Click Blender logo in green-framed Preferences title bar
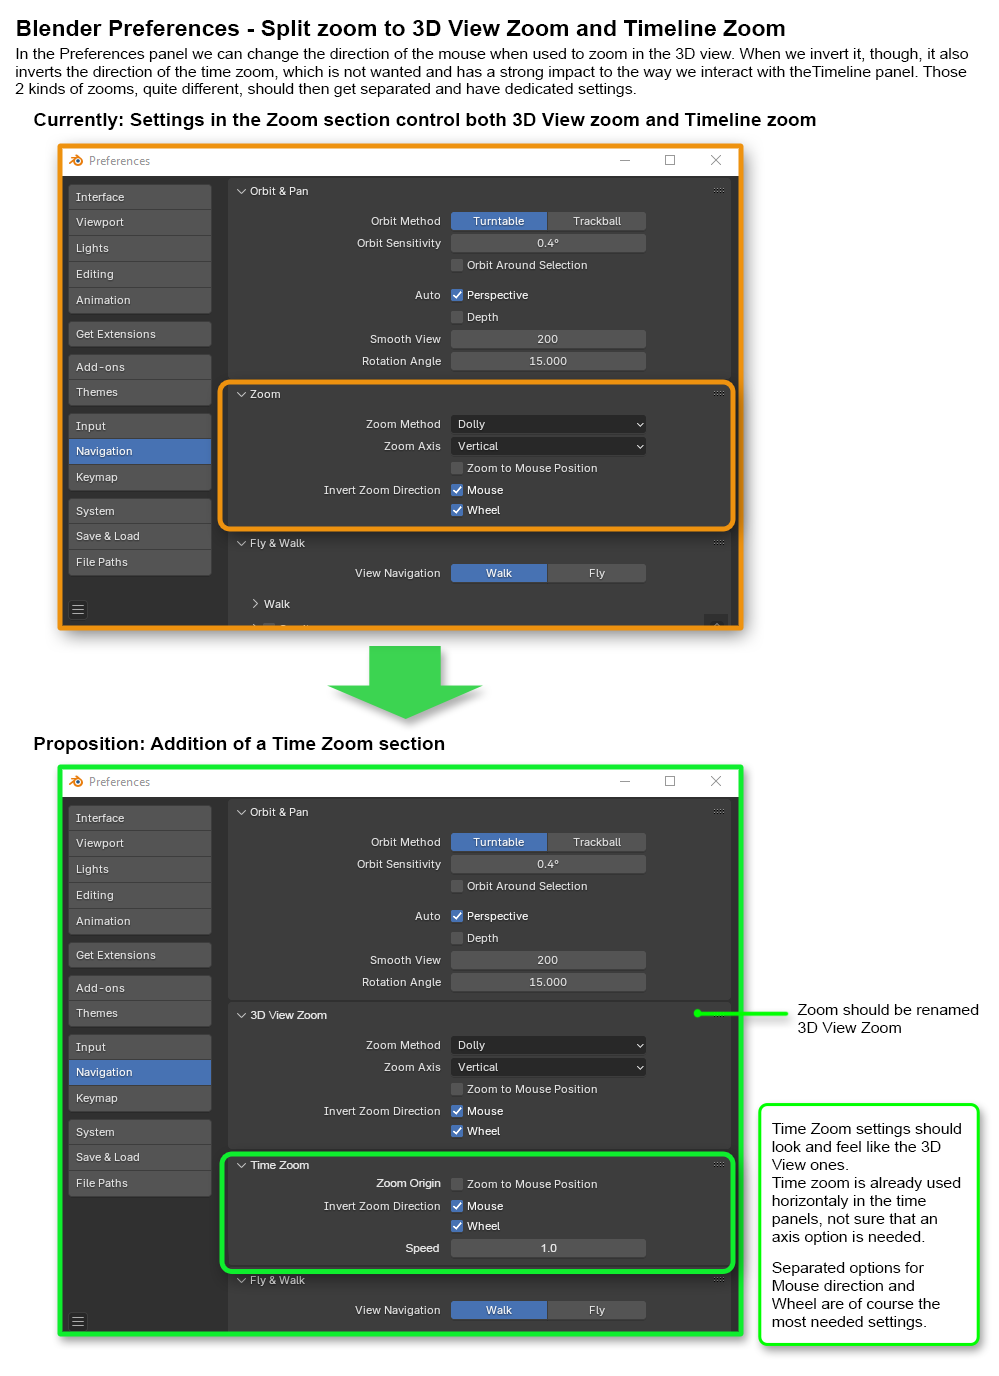The width and height of the screenshot is (999, 1376). pyautogui.click(x=76, y=782)
